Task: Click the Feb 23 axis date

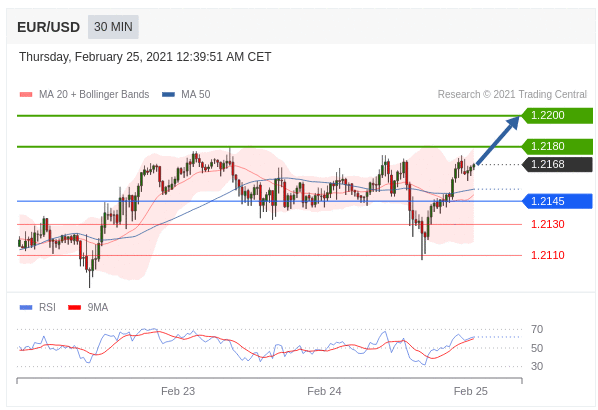Action: pos(178,391)
